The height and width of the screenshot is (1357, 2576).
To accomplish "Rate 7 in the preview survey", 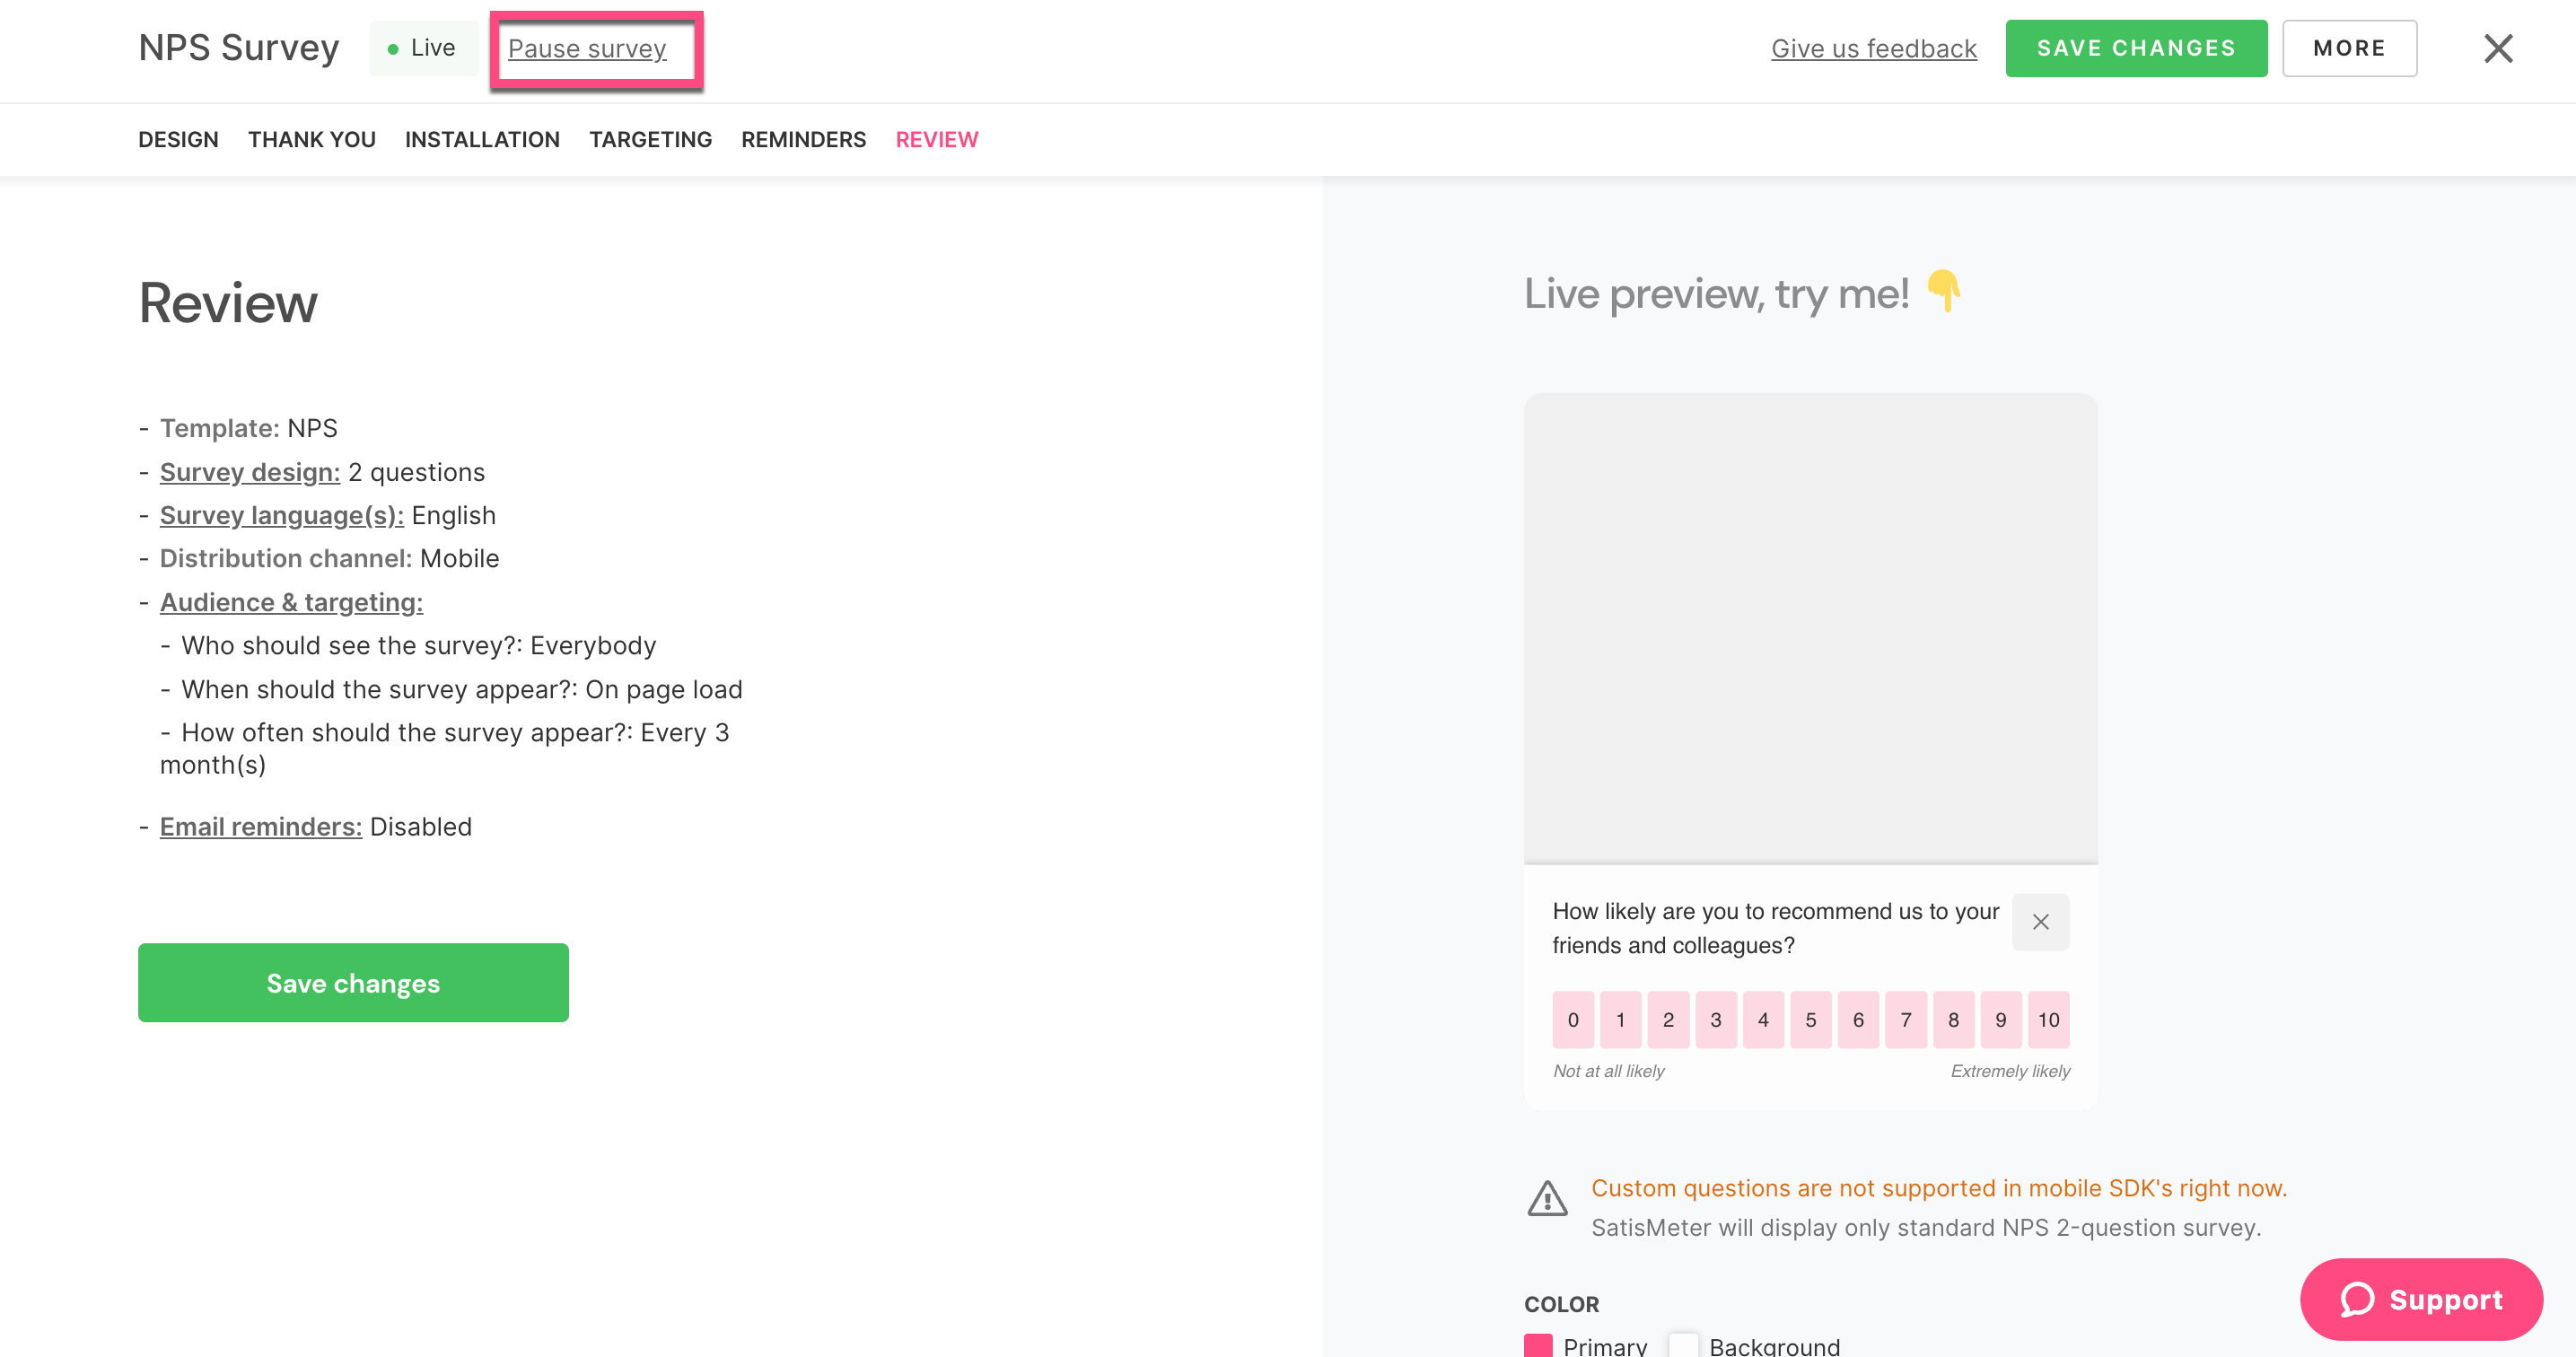I will [x=1905, y=1019].
